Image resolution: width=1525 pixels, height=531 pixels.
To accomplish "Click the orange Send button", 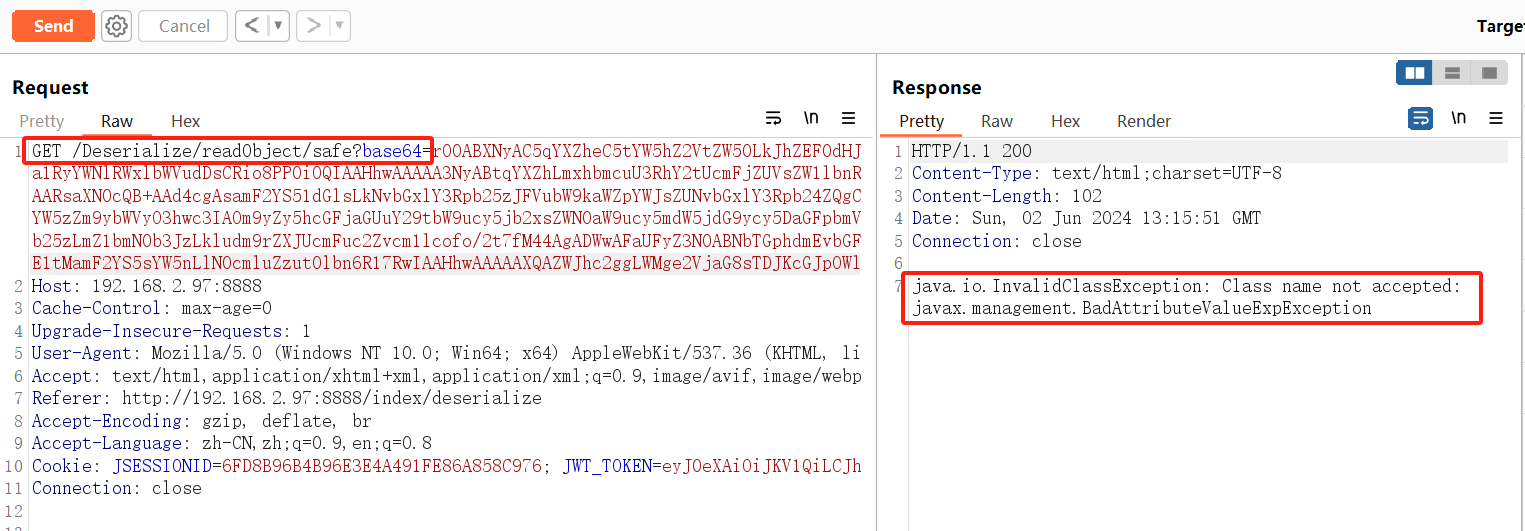I will (53, 26).
